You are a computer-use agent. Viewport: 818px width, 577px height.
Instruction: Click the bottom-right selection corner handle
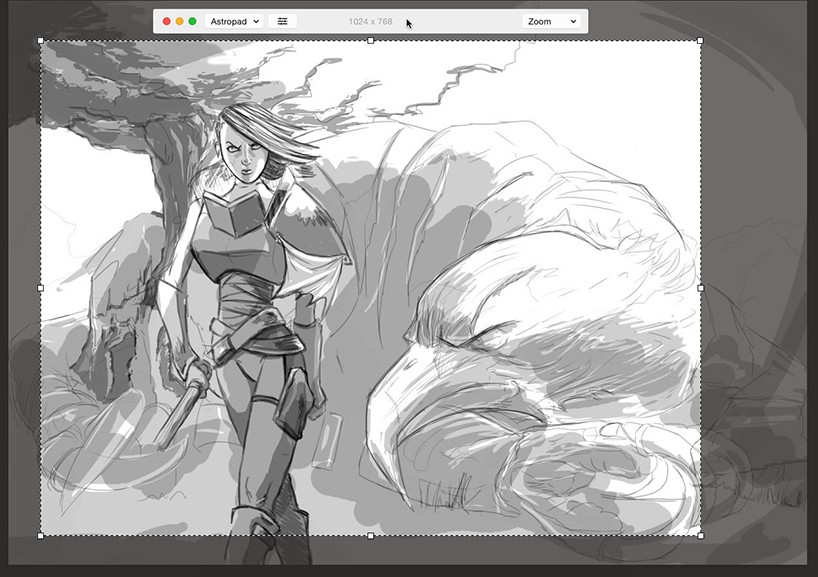pos(700,536)
